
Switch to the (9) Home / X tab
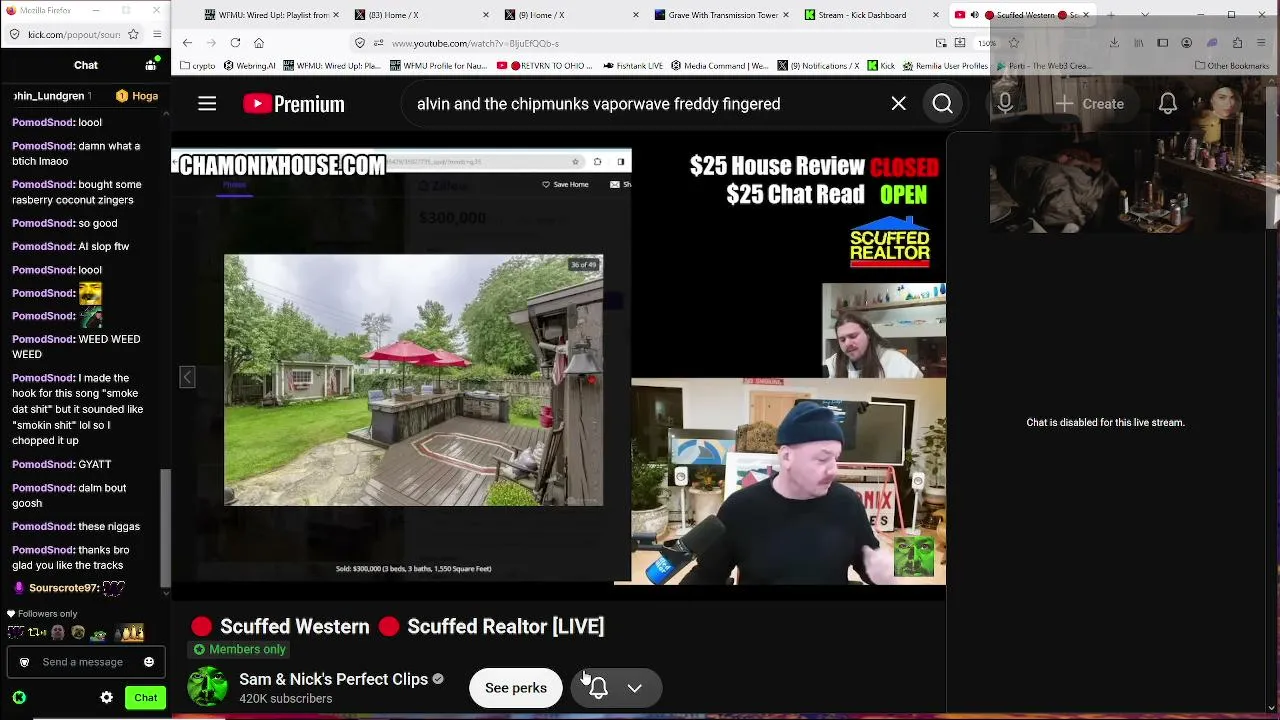570,15
